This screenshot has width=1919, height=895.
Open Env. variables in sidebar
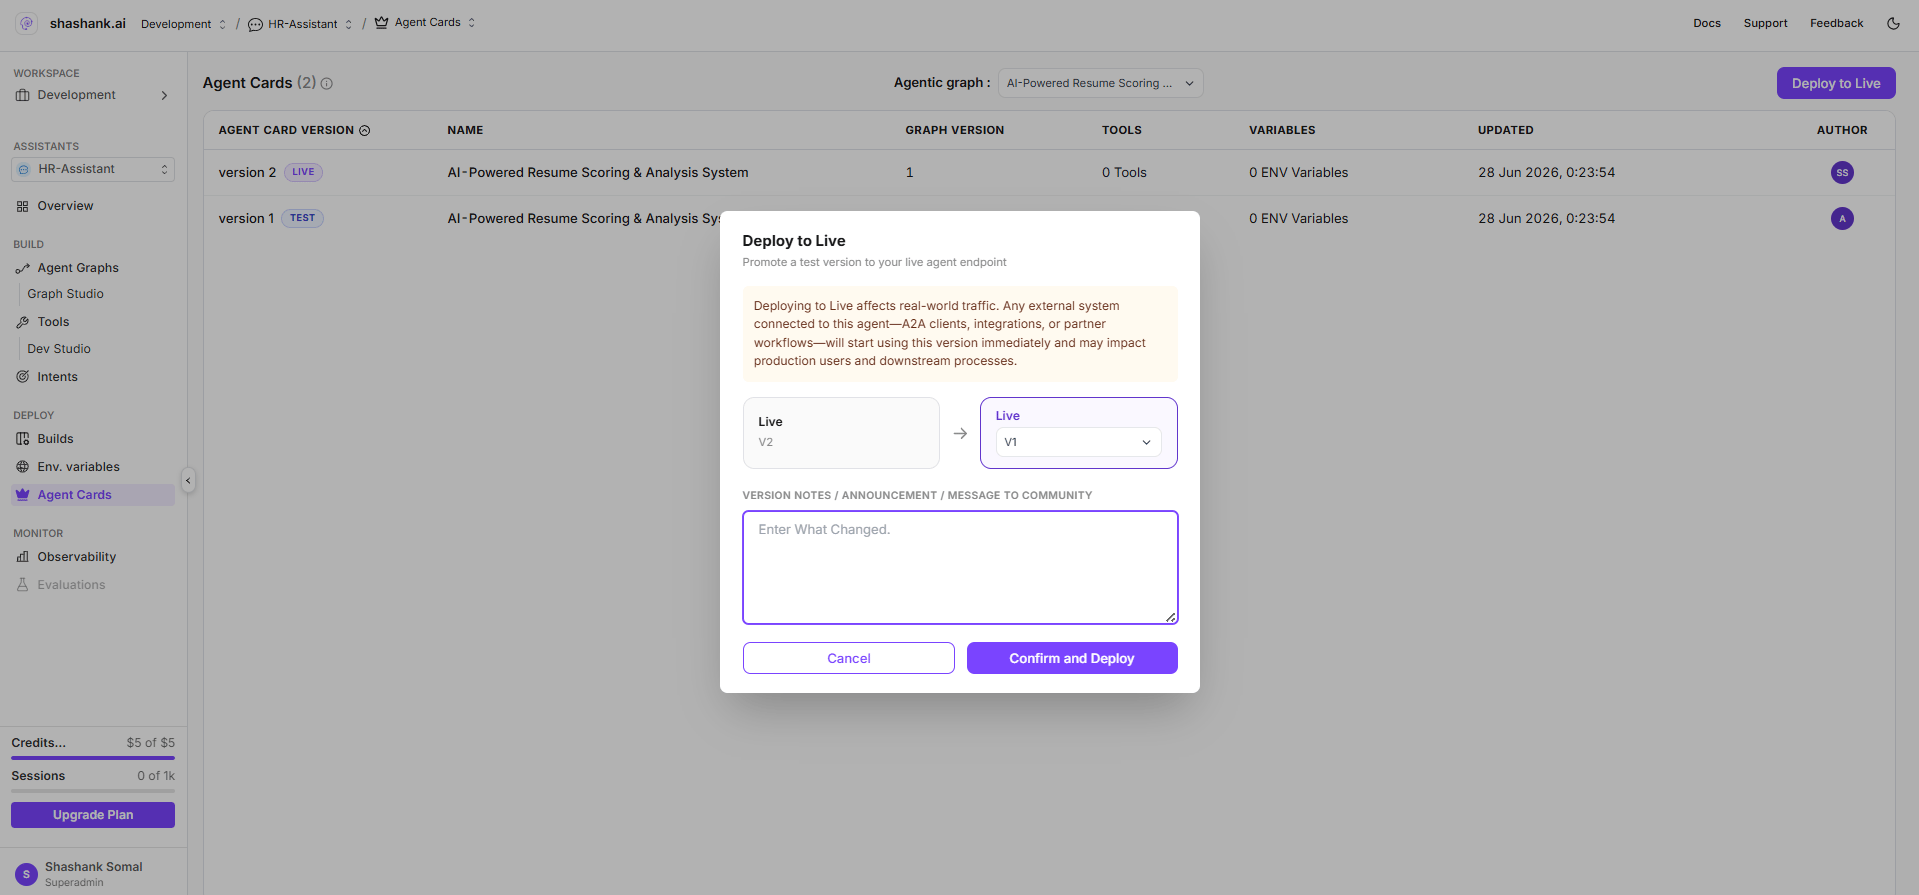click(78, 467)
